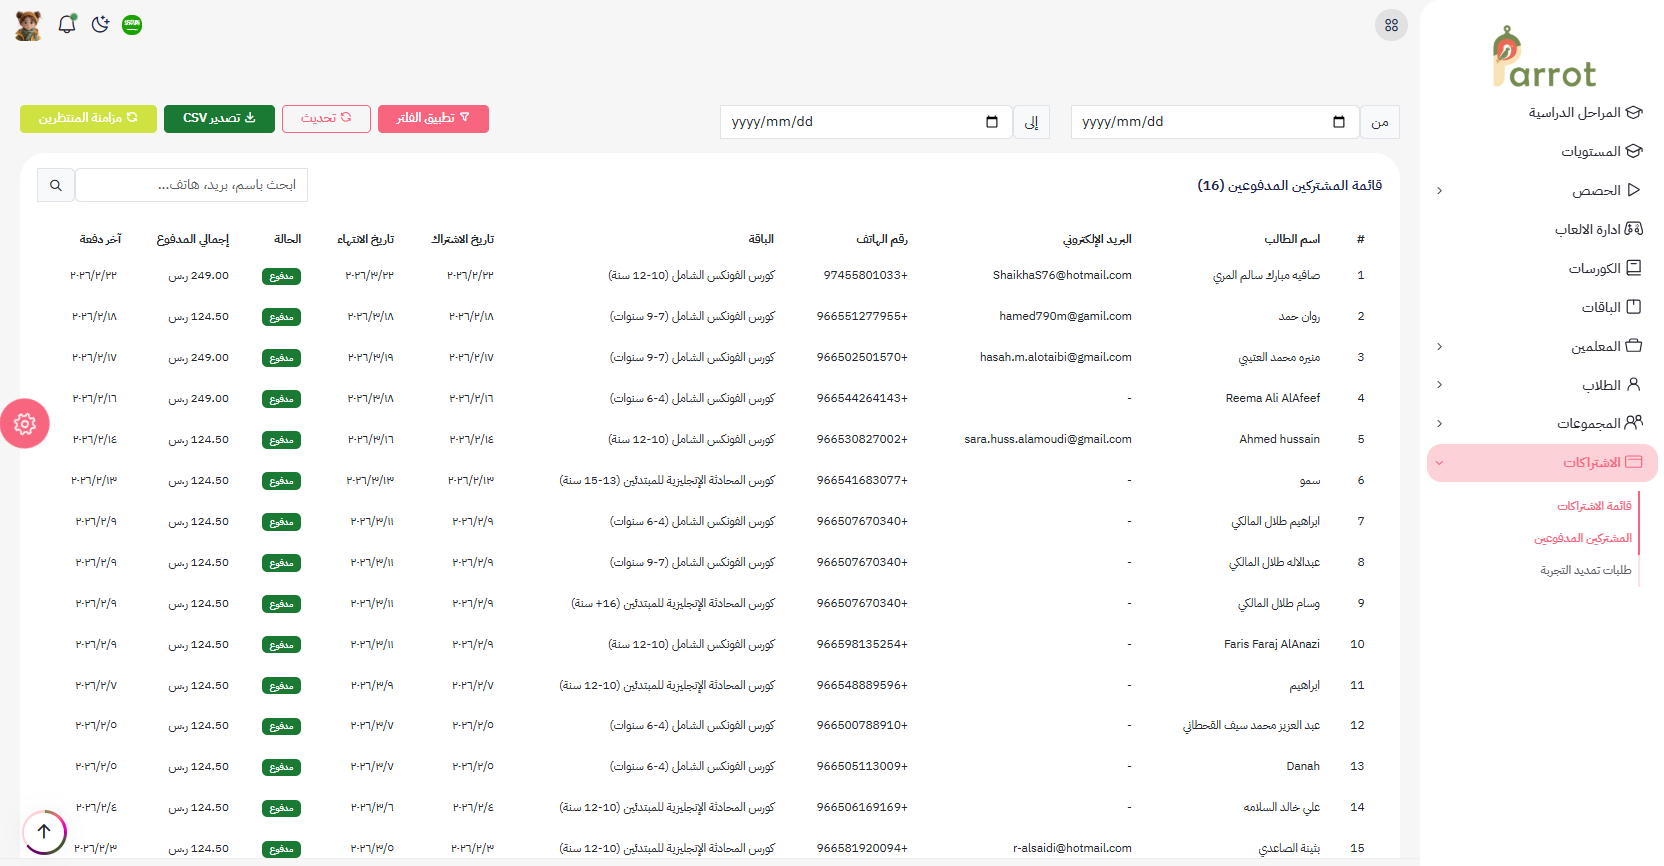Image resolution: width=1664 pixels, height=866 pixels.
Task: Open the notifications bell icon
Action: tap(67, 24)
